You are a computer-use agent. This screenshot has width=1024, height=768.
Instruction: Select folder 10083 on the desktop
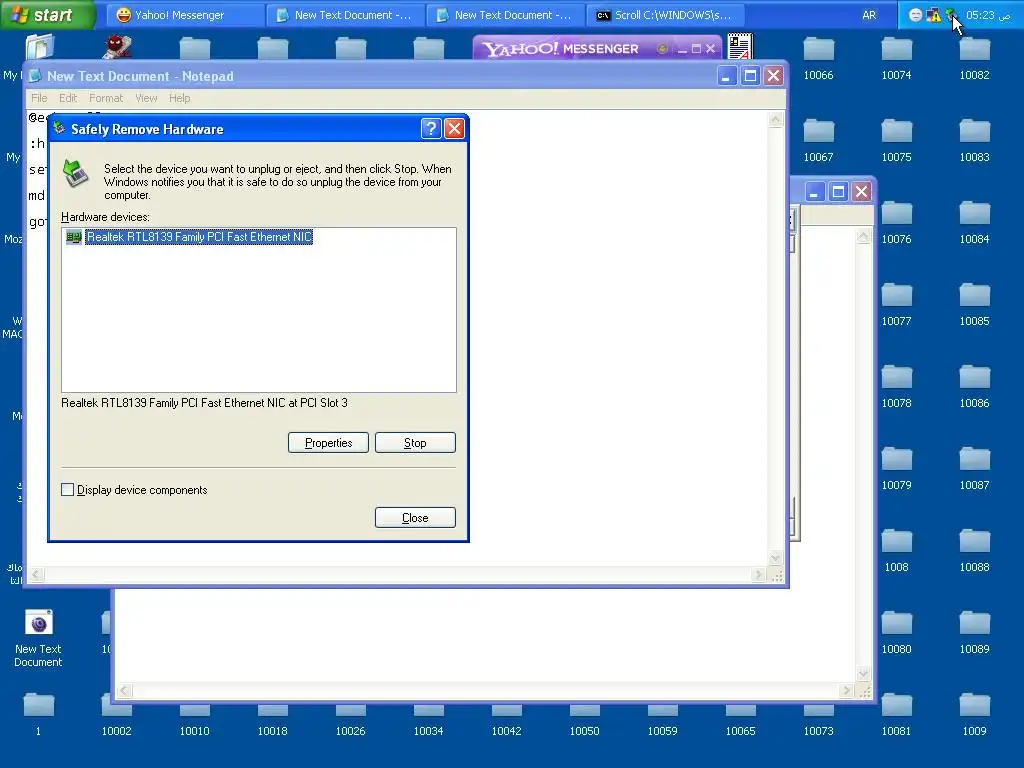(974, 140)
